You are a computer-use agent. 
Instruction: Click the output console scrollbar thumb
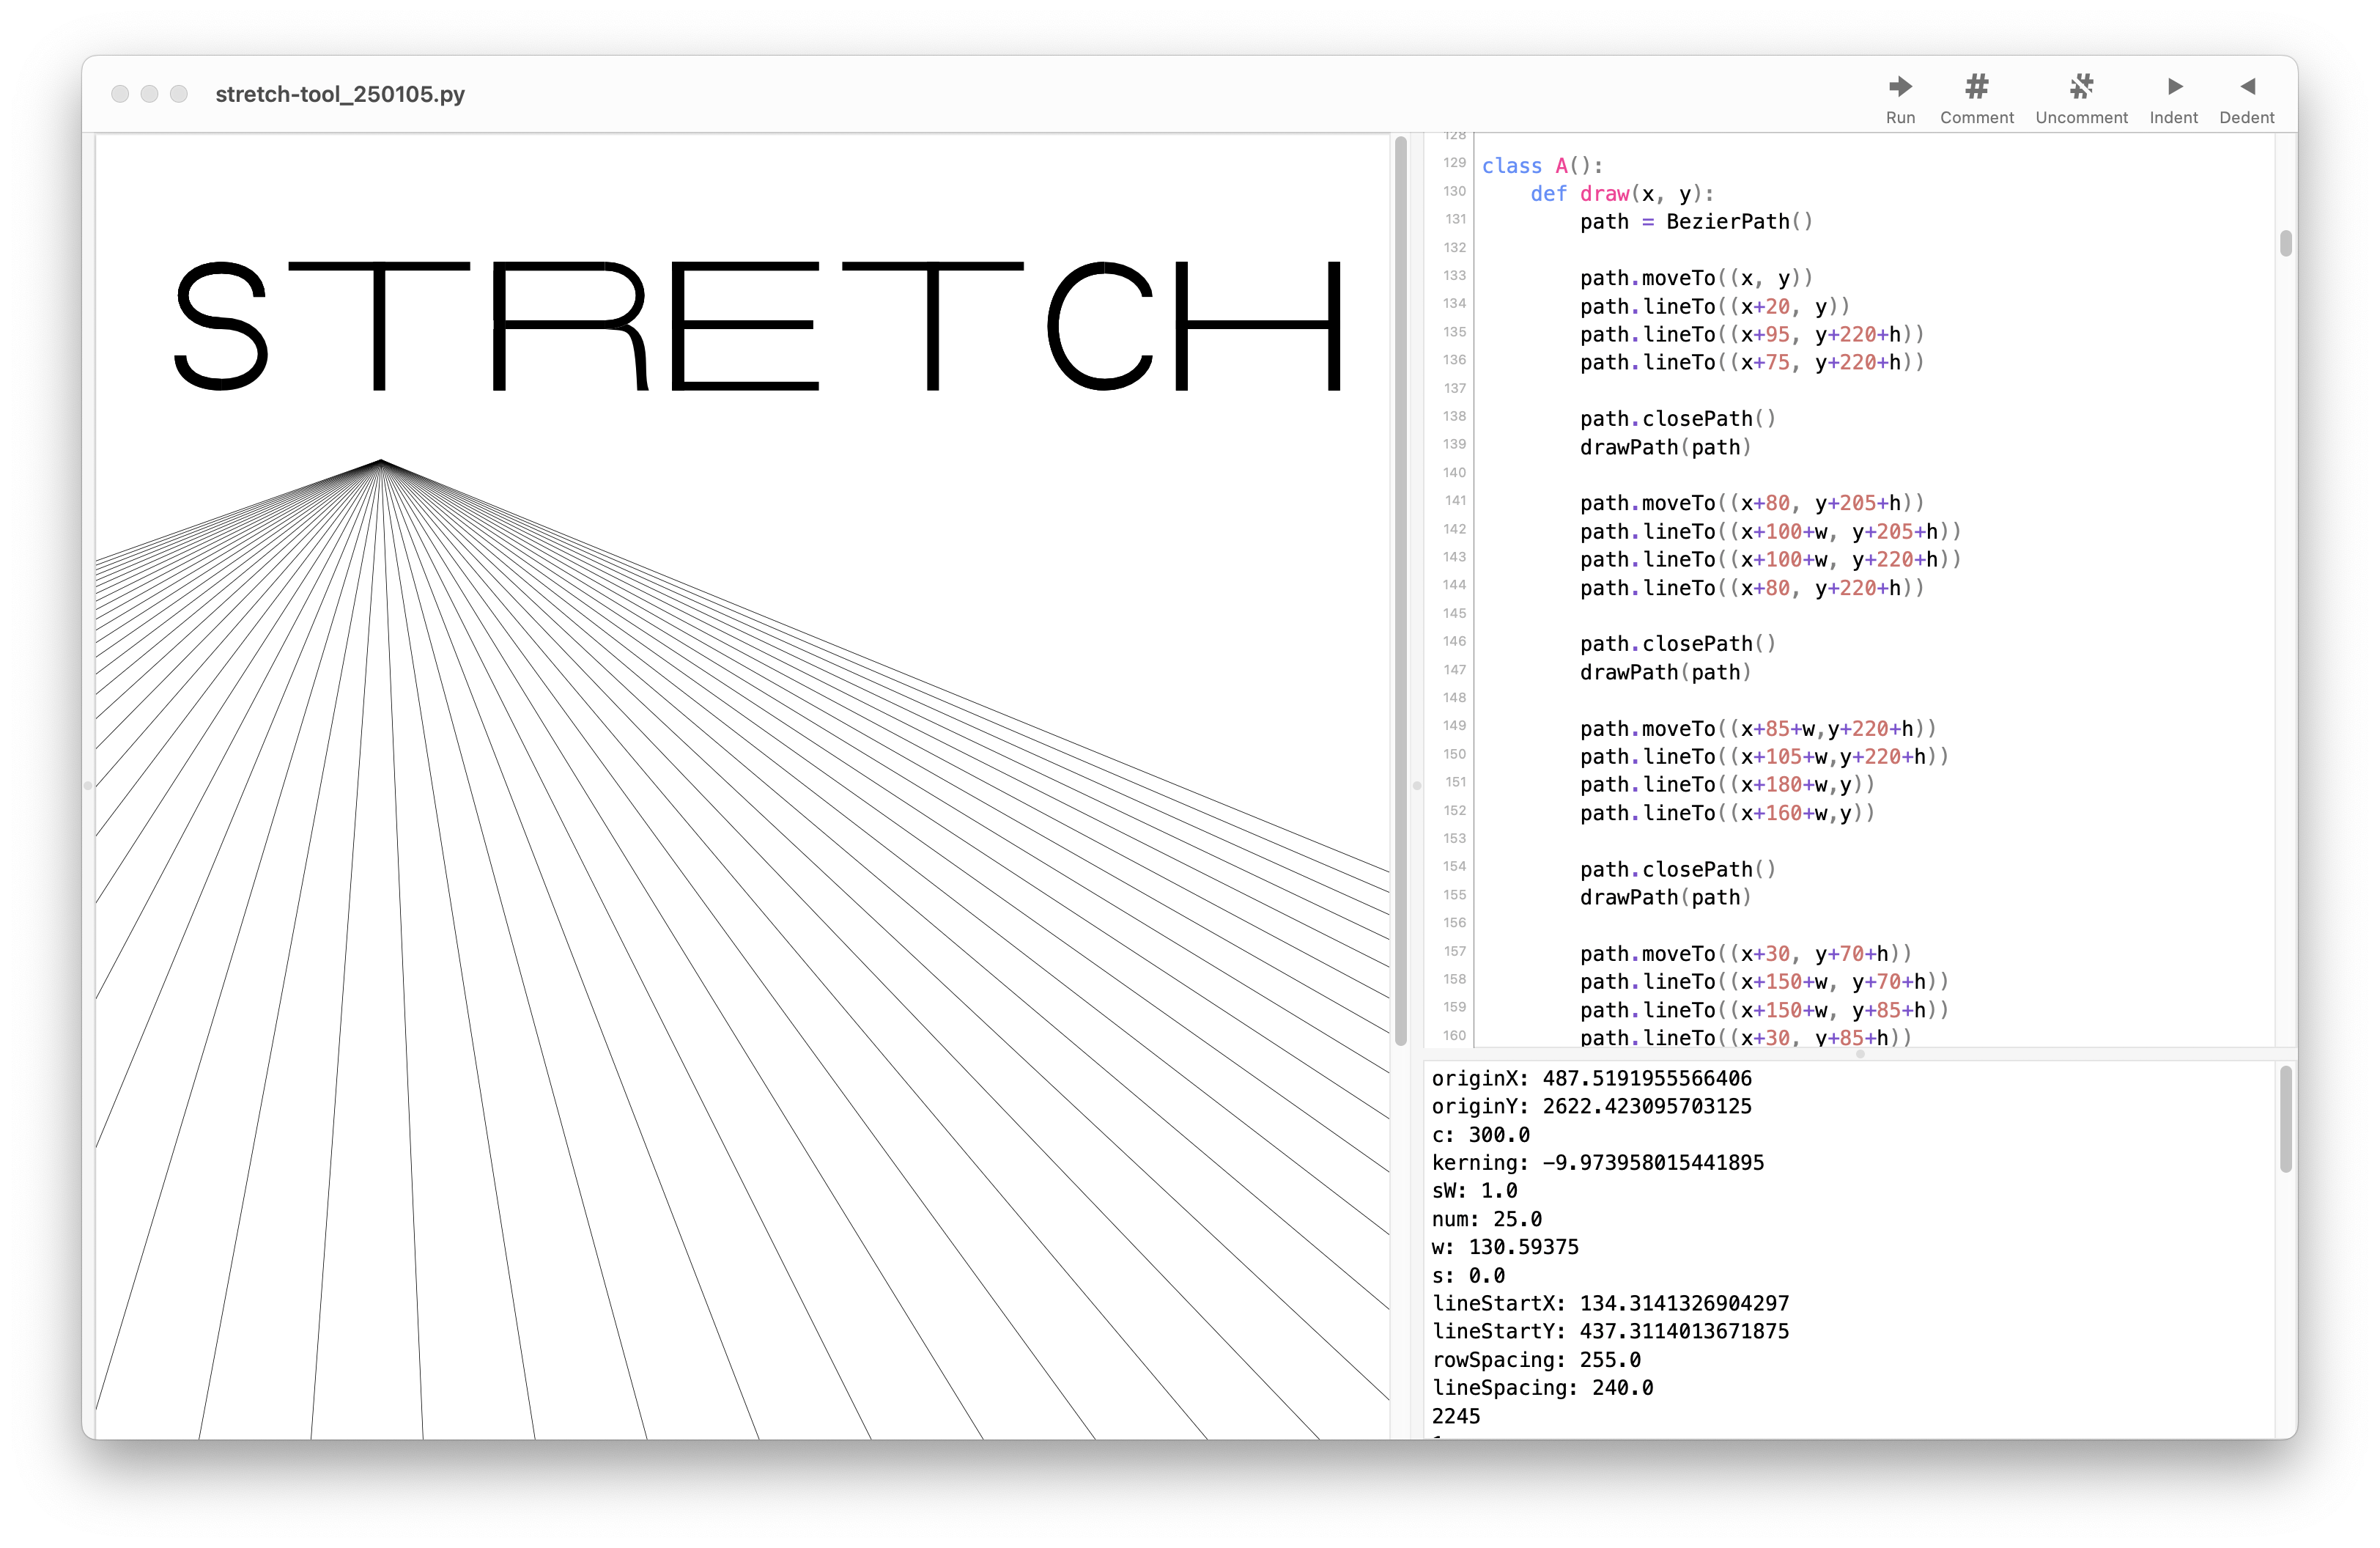pyautogui.click(x=2285, y=1118)
